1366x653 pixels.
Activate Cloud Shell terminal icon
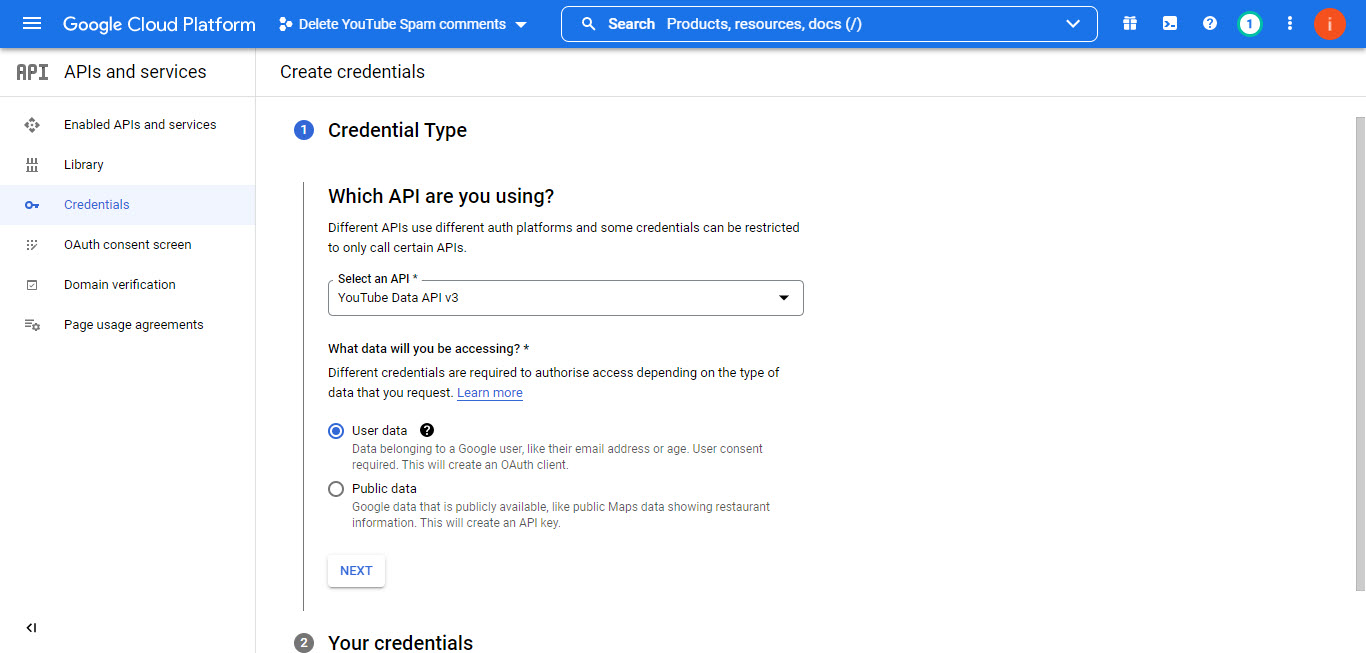click(x=1170, y=24)
